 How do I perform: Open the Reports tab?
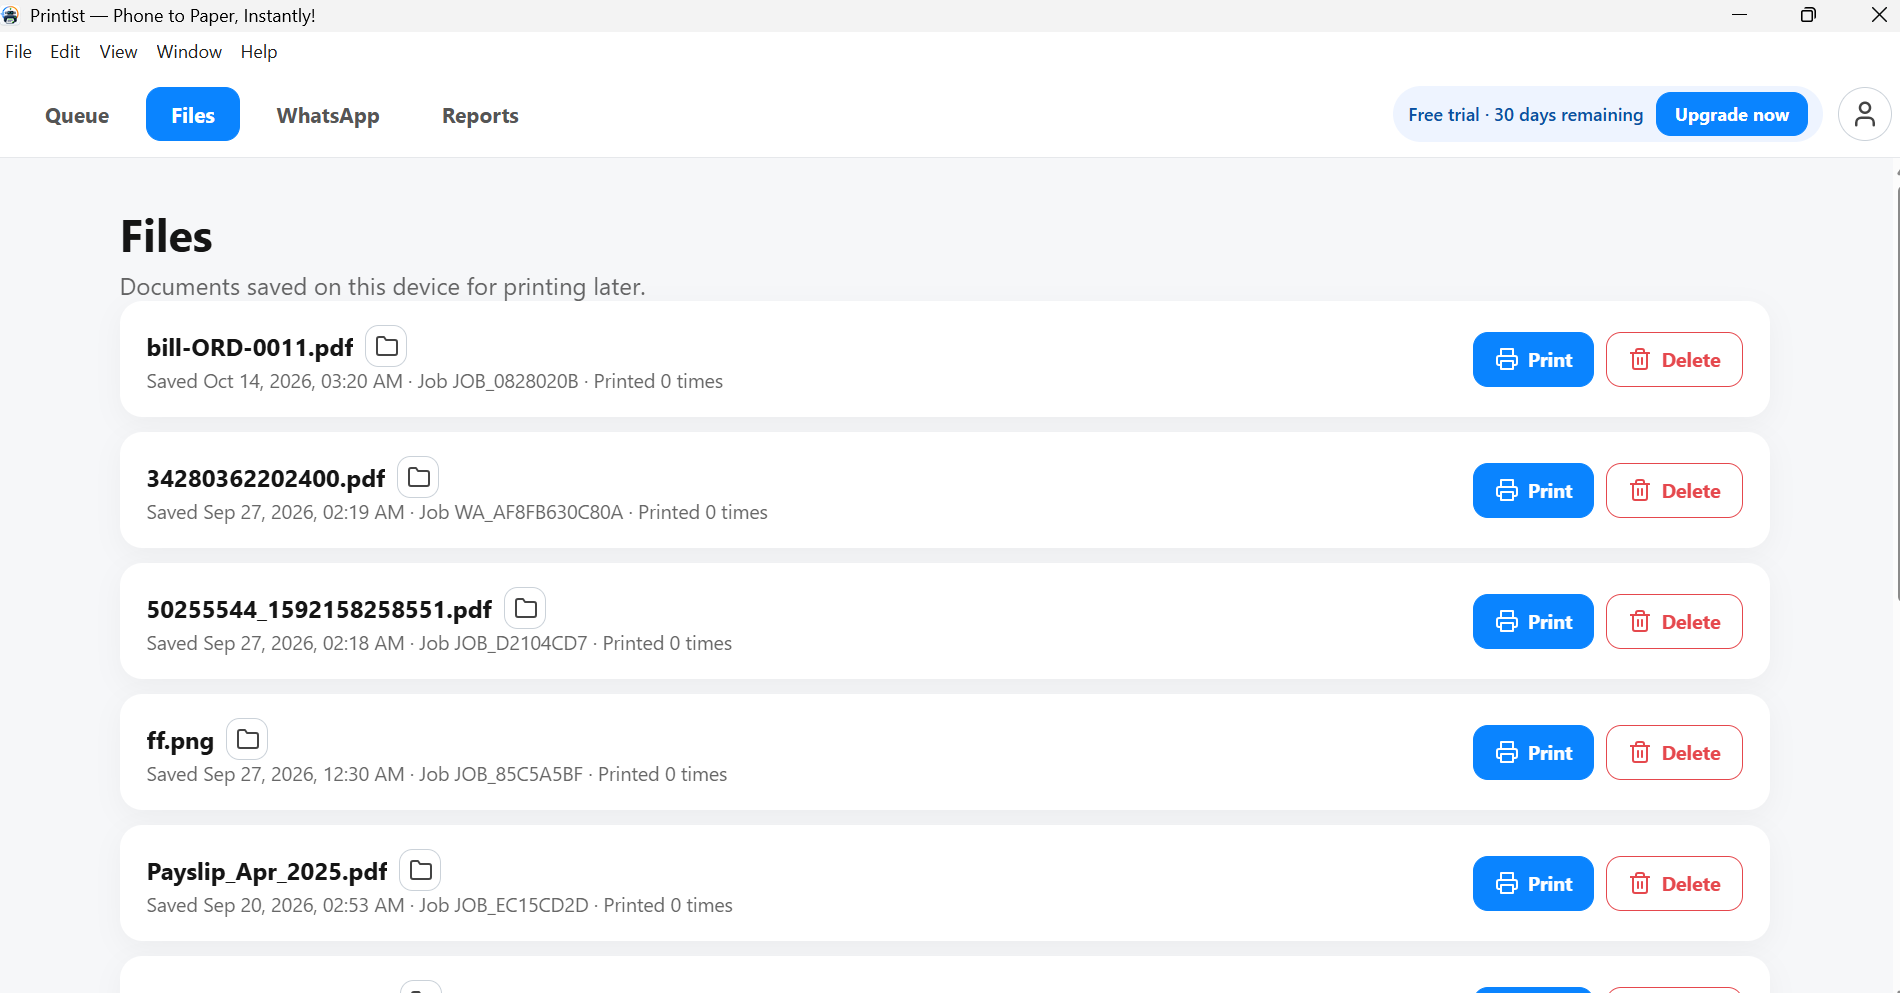[480, 115]
